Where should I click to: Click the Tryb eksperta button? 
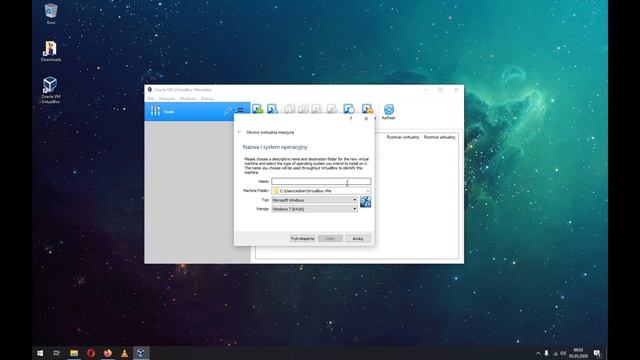(302, 238)
